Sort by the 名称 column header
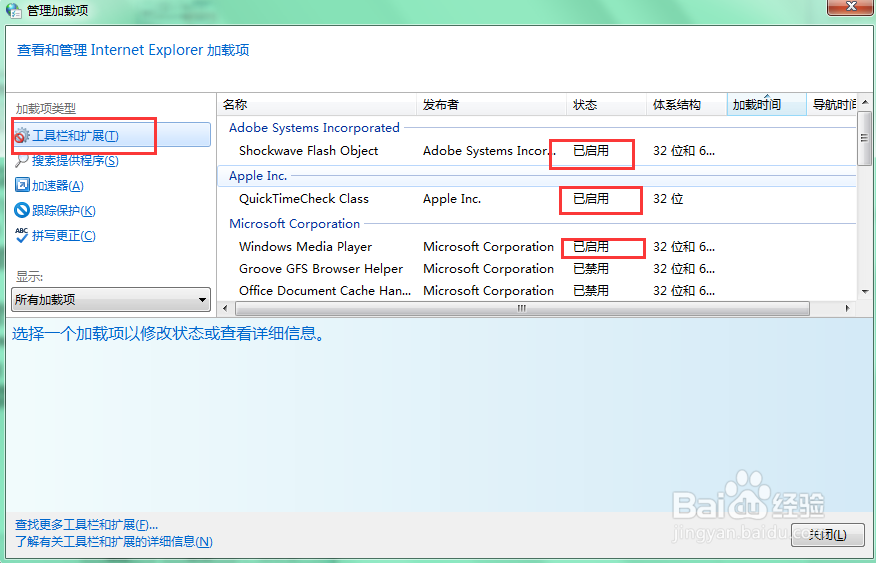 tap(317, 104)
